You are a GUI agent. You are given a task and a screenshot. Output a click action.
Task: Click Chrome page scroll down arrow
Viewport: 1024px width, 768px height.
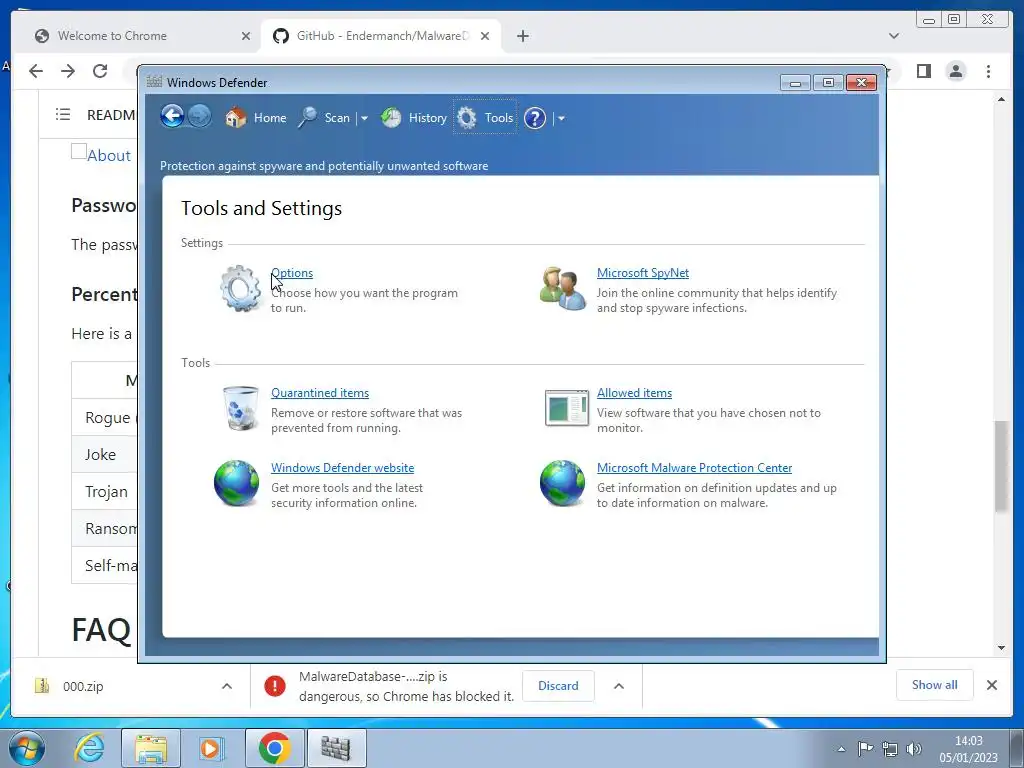click(1001, 648)
